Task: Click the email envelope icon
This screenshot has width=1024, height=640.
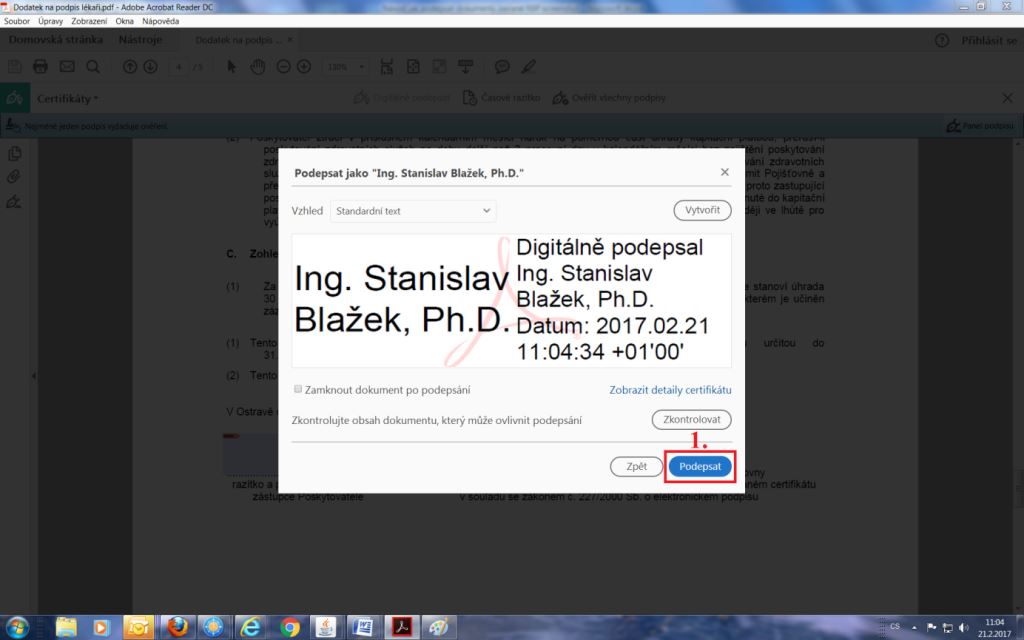Action: [x=67, y=67]
